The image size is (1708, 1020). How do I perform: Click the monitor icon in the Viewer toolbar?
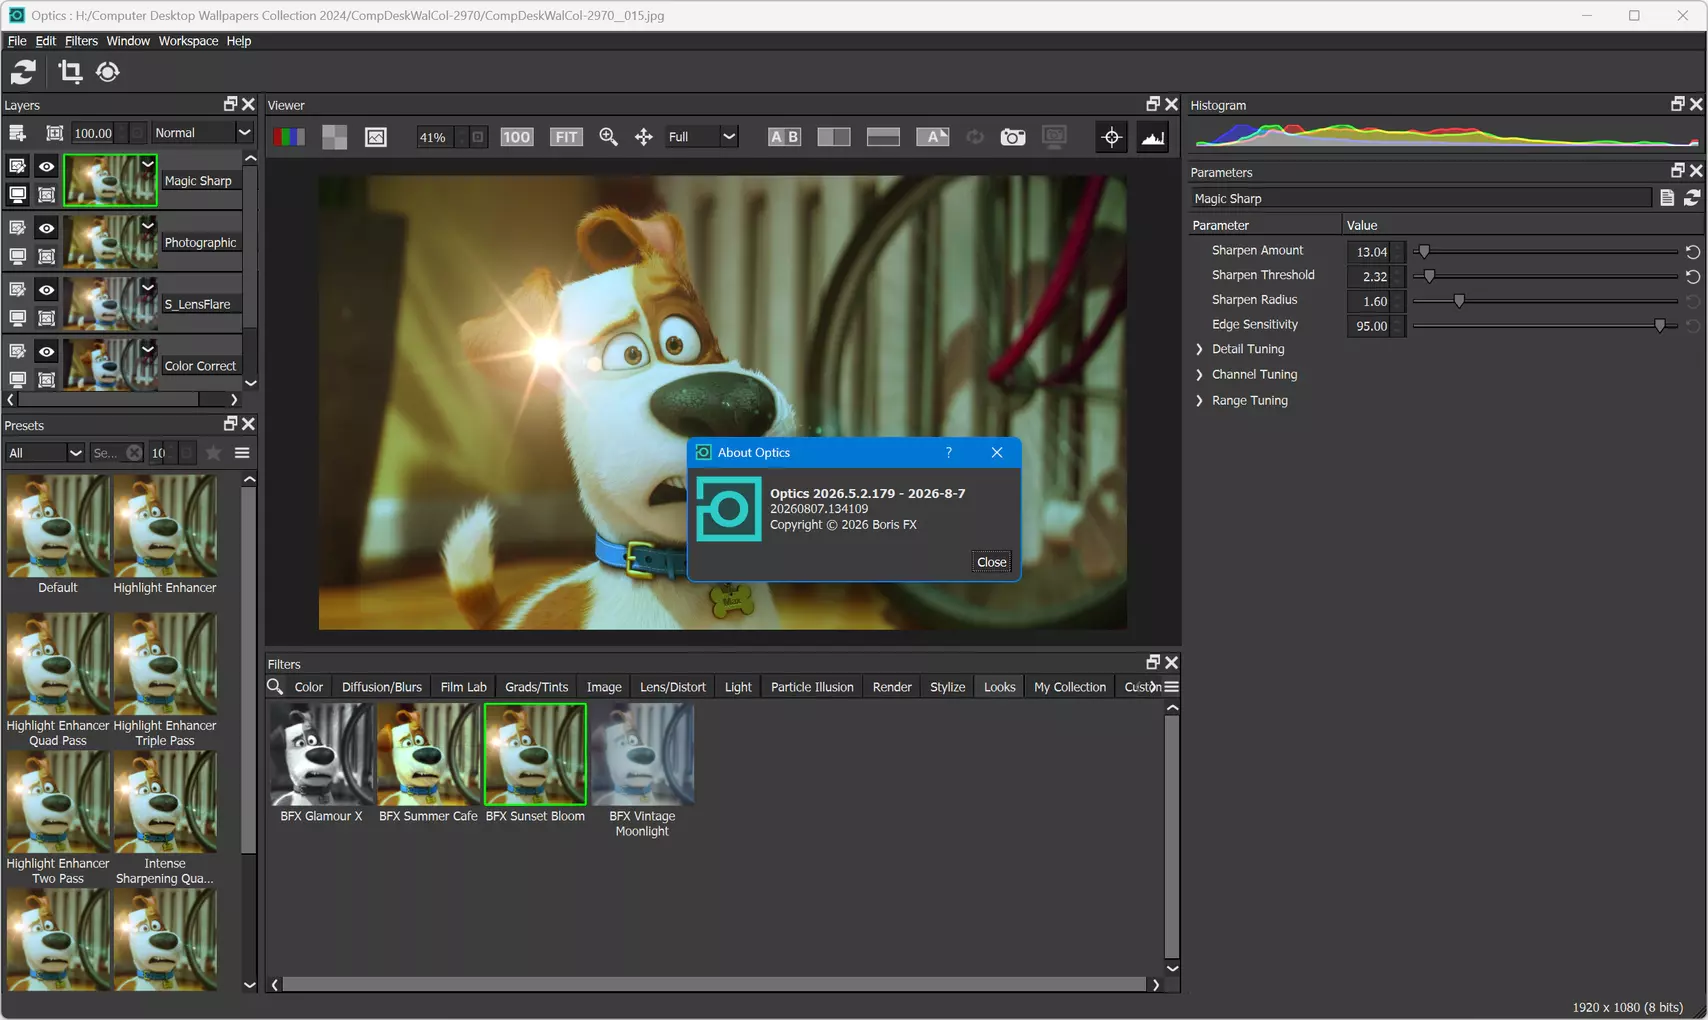(x=1054, y=137)
